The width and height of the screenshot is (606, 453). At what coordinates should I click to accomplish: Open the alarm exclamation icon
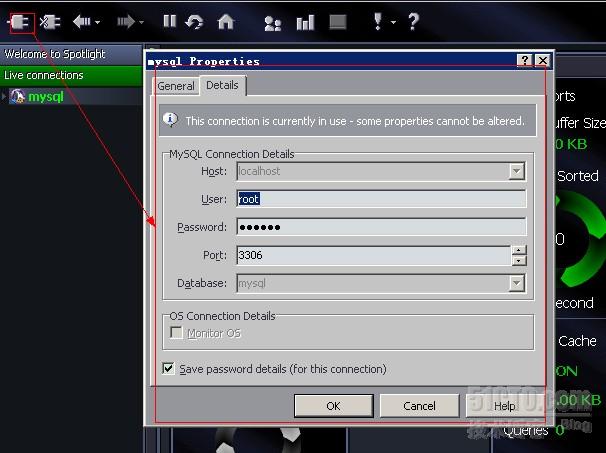[x=378, y=21]
